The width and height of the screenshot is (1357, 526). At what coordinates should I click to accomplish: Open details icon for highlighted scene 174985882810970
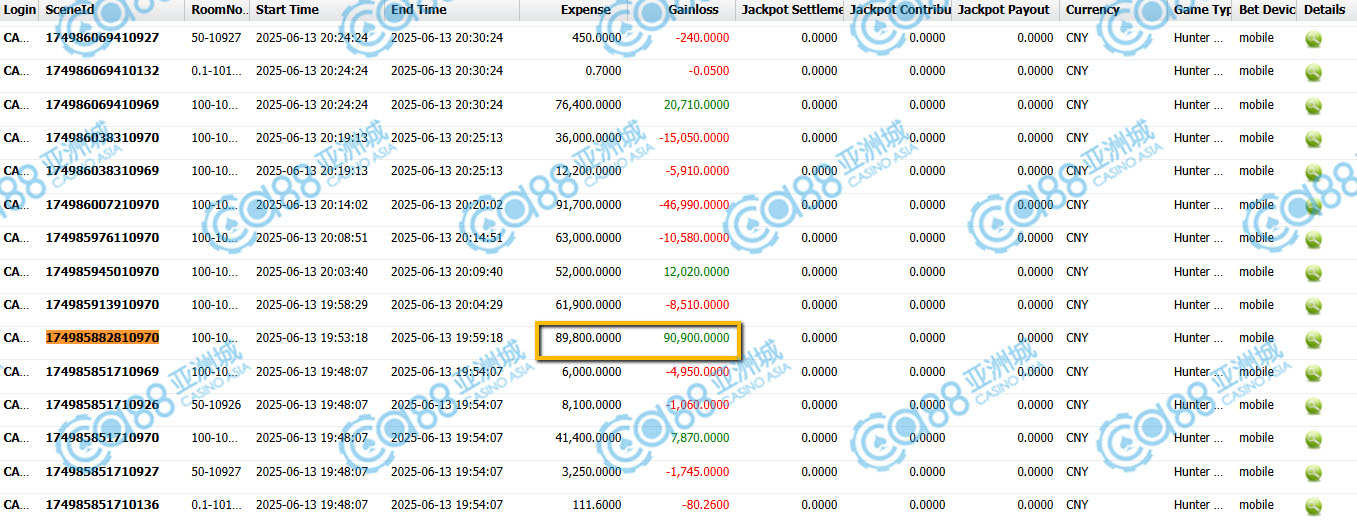[x=1313, y=339]
